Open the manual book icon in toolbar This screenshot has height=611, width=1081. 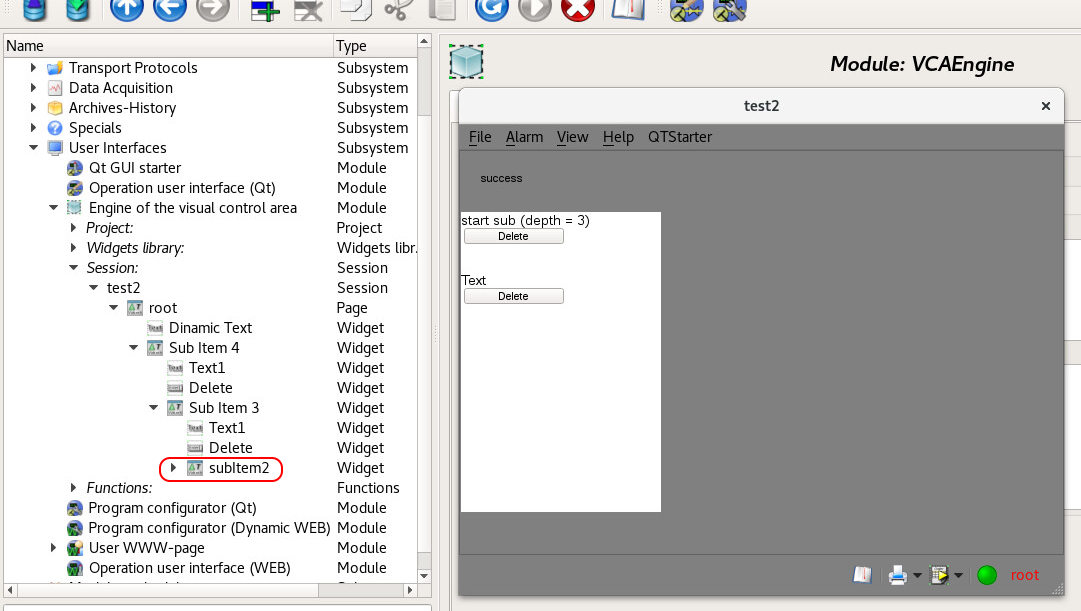tap(628, 9)
